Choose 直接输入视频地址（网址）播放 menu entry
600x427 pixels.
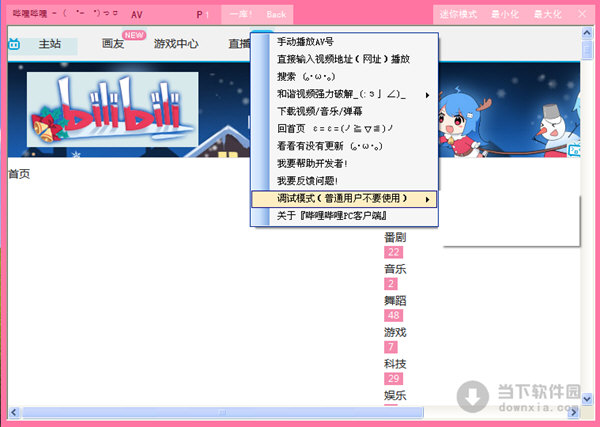tap(344, 59)
